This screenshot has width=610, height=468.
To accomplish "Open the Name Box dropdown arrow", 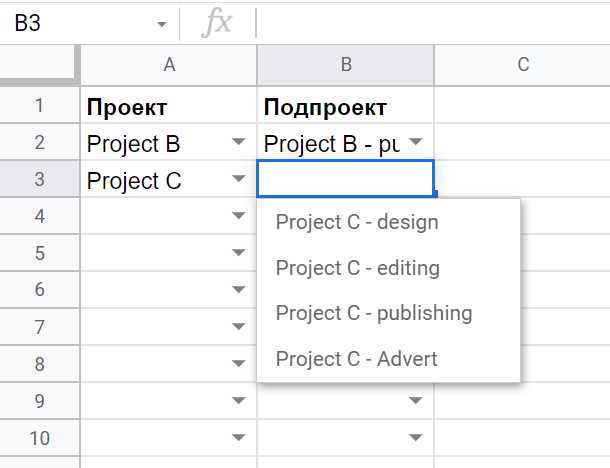I will (162, 24).
